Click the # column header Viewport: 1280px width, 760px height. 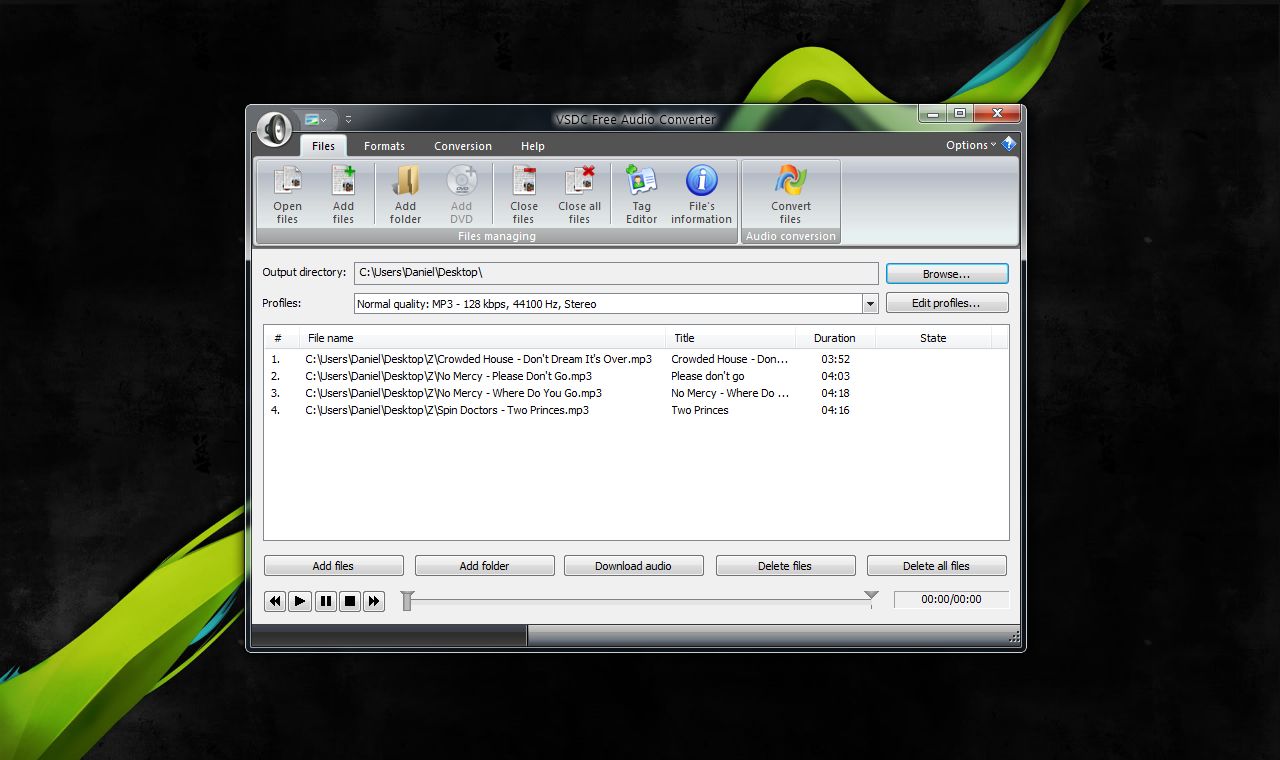(x=281, y=338)
